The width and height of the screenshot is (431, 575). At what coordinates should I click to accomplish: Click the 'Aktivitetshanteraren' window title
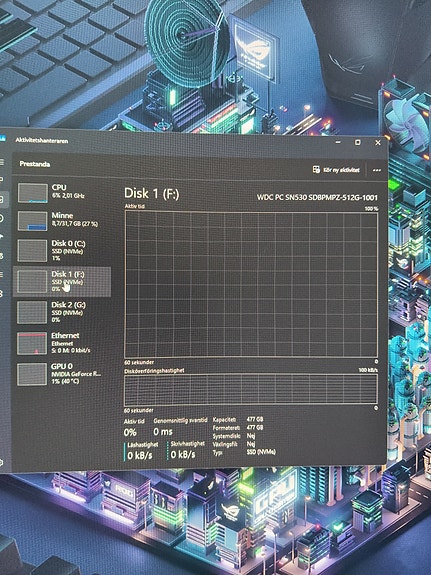(41, 140)
